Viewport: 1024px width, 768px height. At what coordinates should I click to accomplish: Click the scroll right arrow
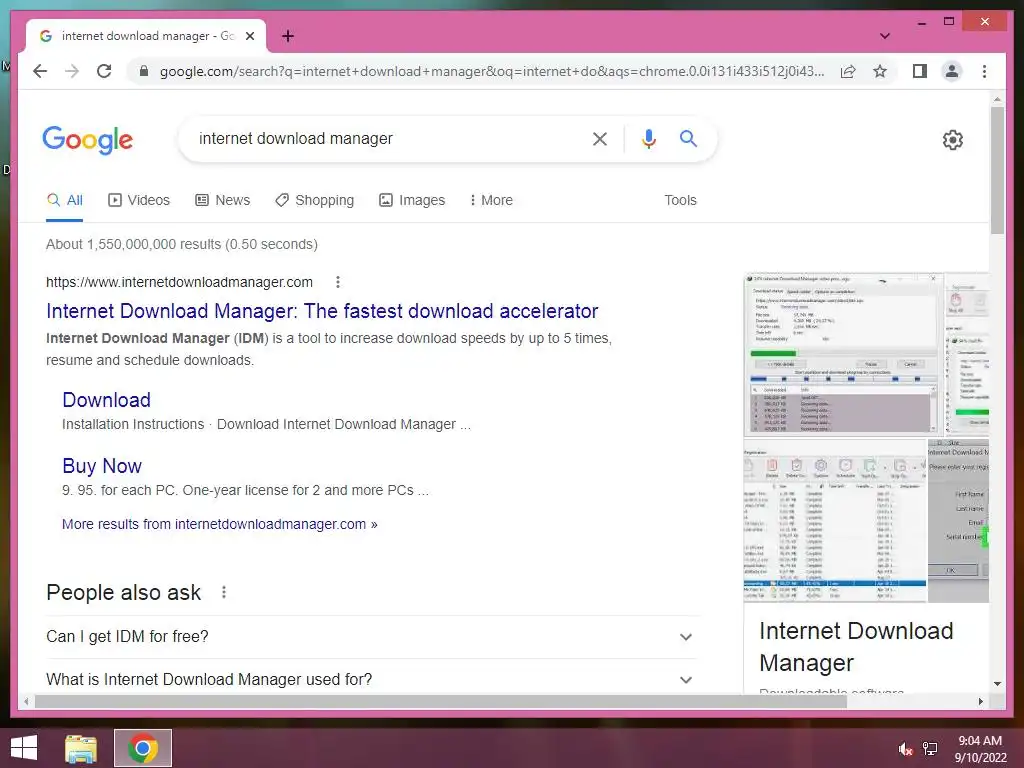point(981,701)
